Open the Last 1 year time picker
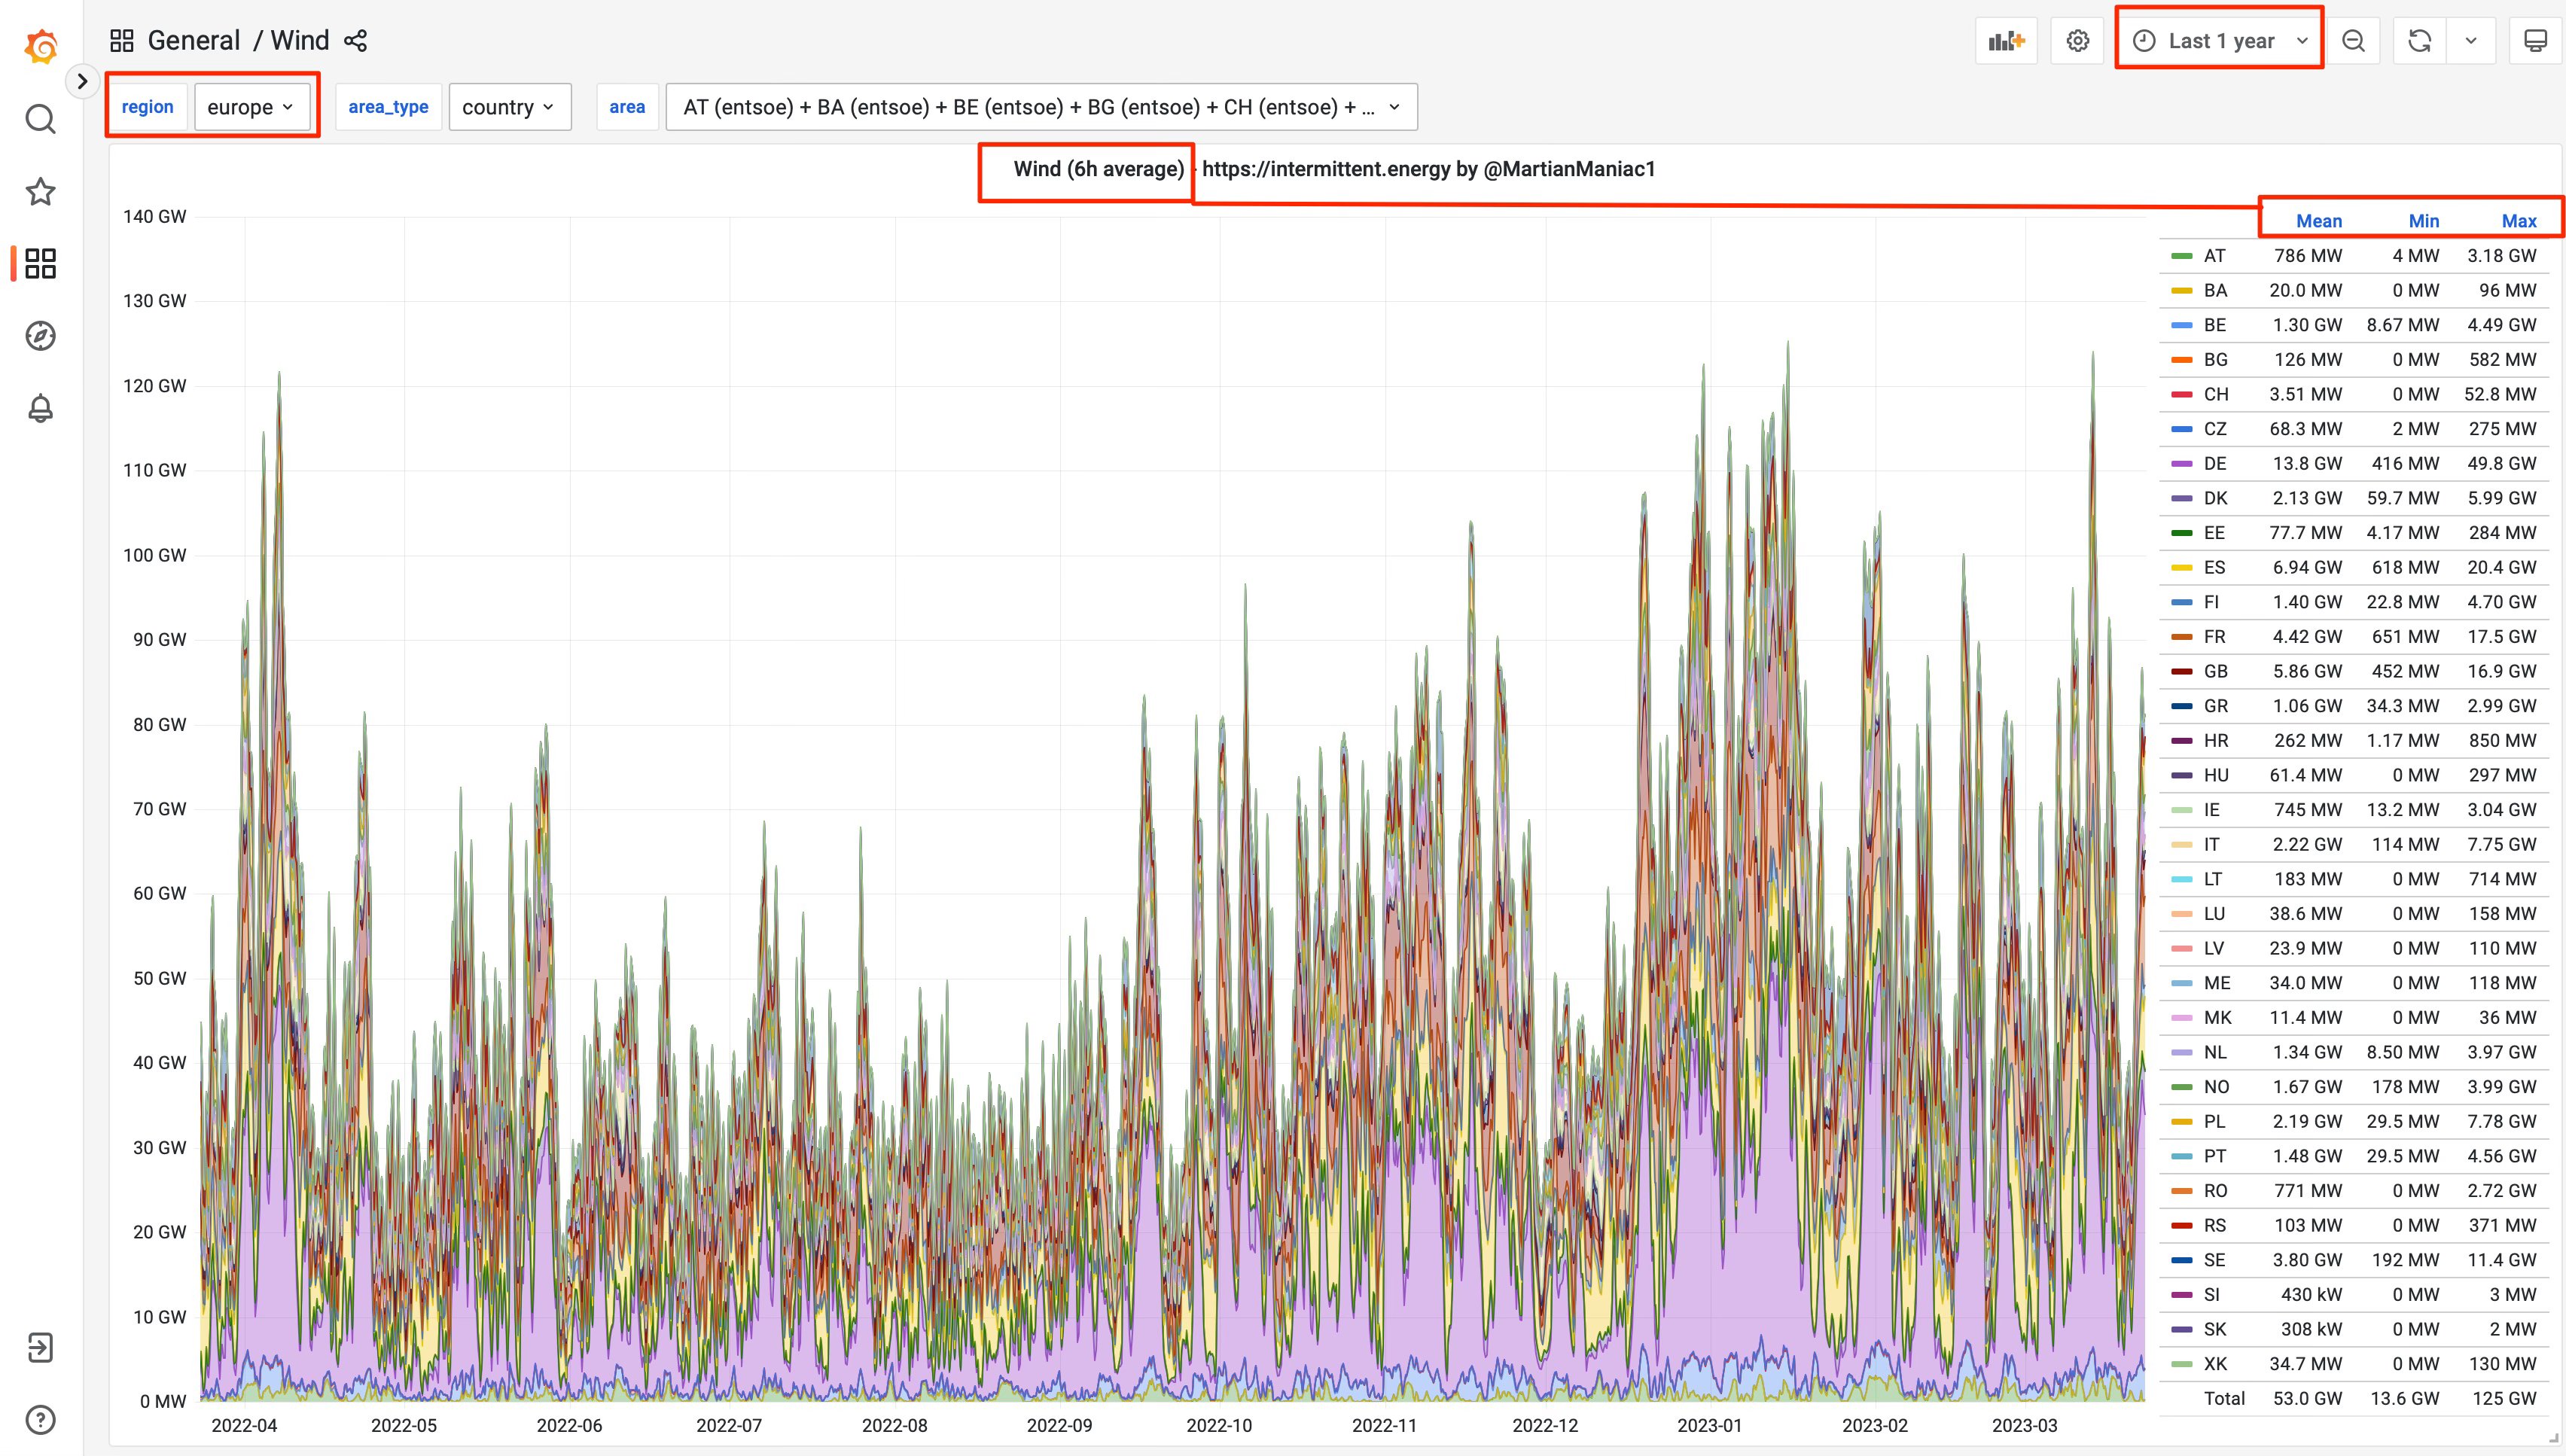This screenshot has width=2566, height=1456. point(2219,41)
